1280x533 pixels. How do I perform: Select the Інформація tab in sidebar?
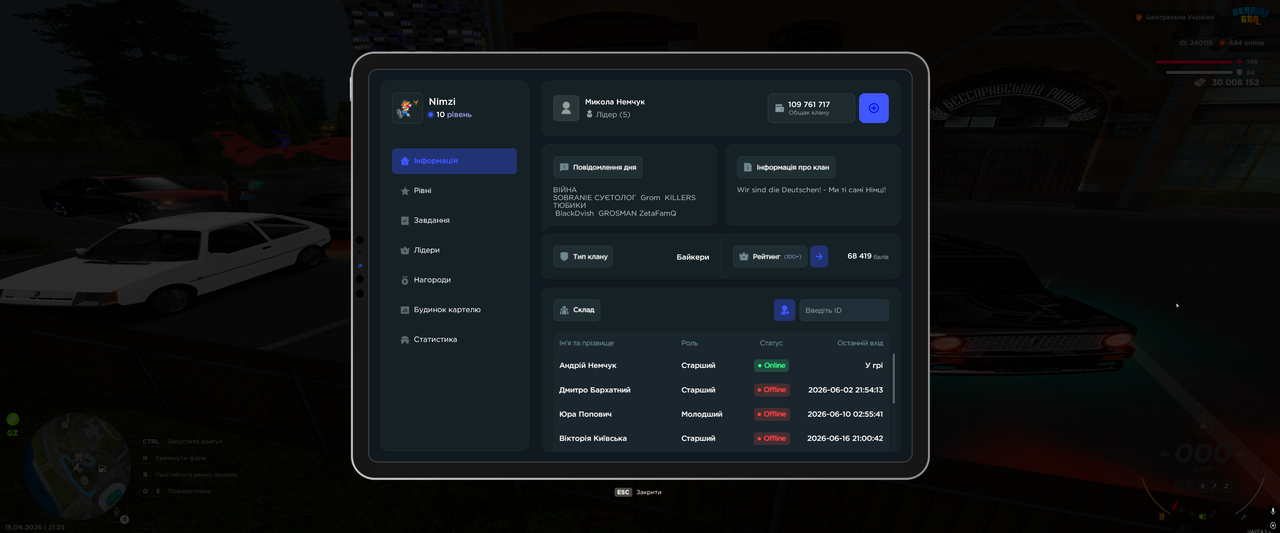click(x=454, y=161)
